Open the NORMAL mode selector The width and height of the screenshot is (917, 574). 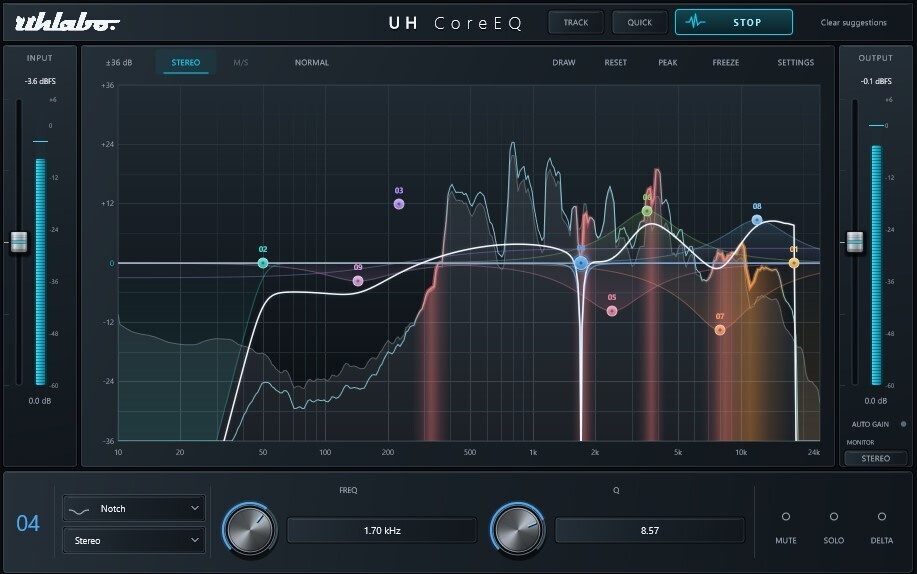tap(312, 63)
